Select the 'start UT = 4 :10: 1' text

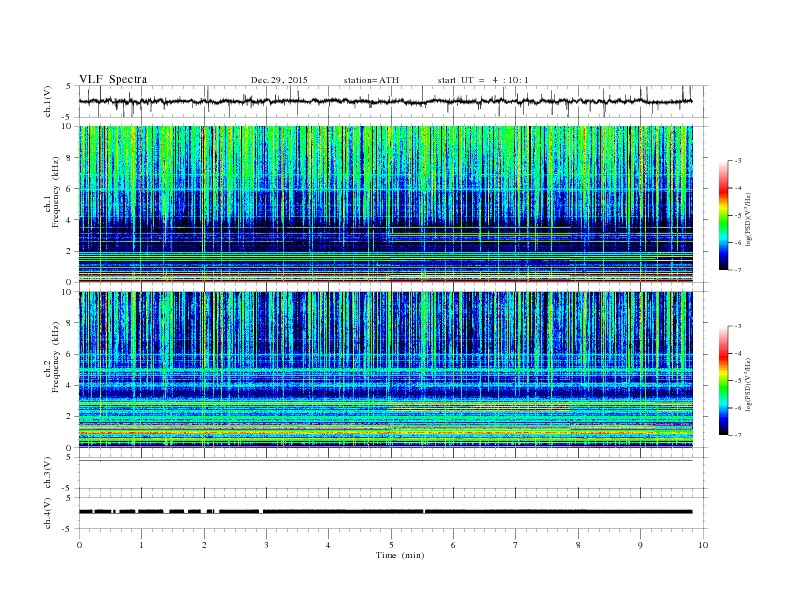pos(483,80)
